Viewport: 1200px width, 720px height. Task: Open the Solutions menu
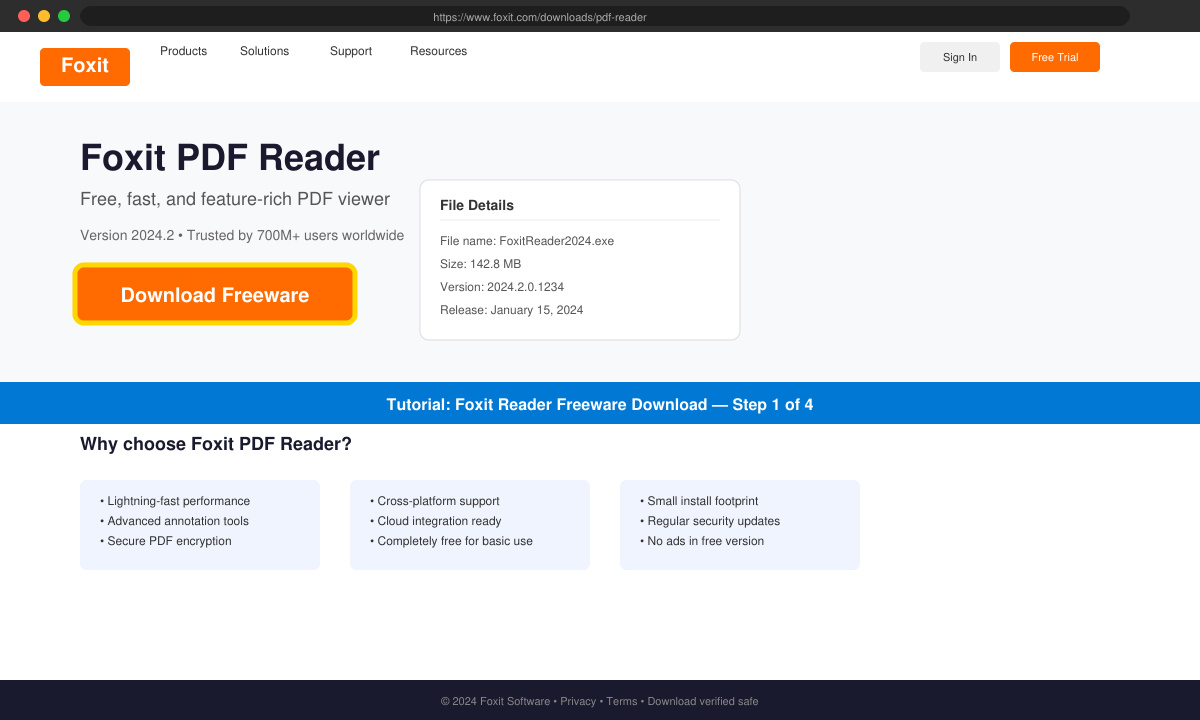point(264,51)
